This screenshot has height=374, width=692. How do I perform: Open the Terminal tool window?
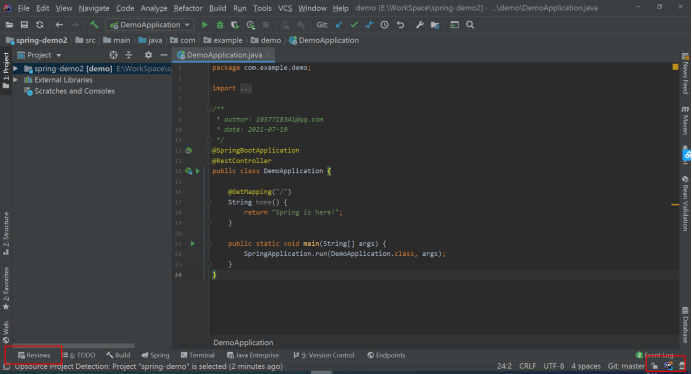(x=198, y=355)
